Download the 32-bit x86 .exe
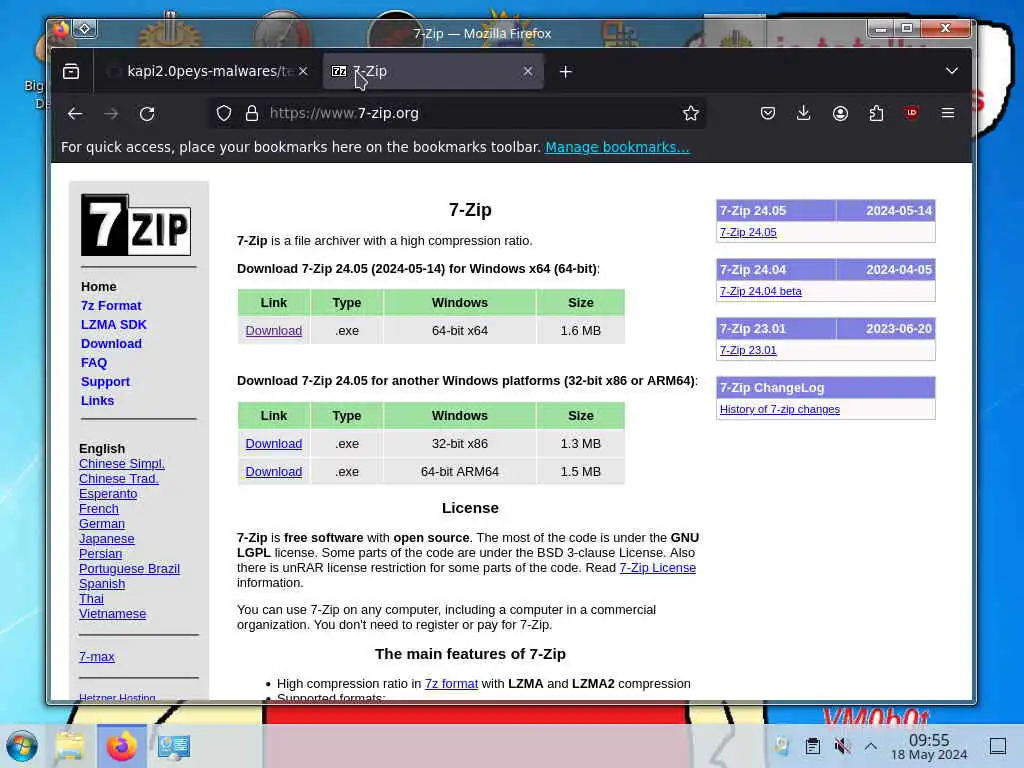Viewport: 1024px width, 768px height. point(274,443)
